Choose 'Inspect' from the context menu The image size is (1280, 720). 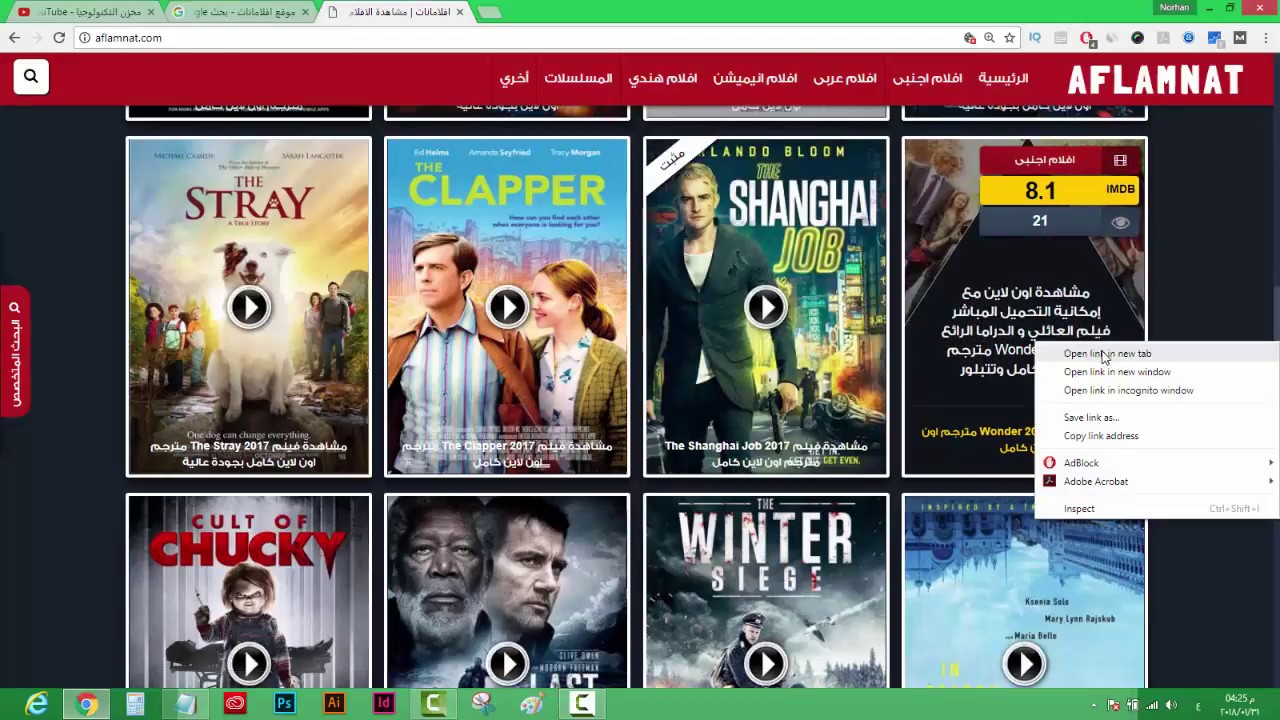[x=1157, y=509]
